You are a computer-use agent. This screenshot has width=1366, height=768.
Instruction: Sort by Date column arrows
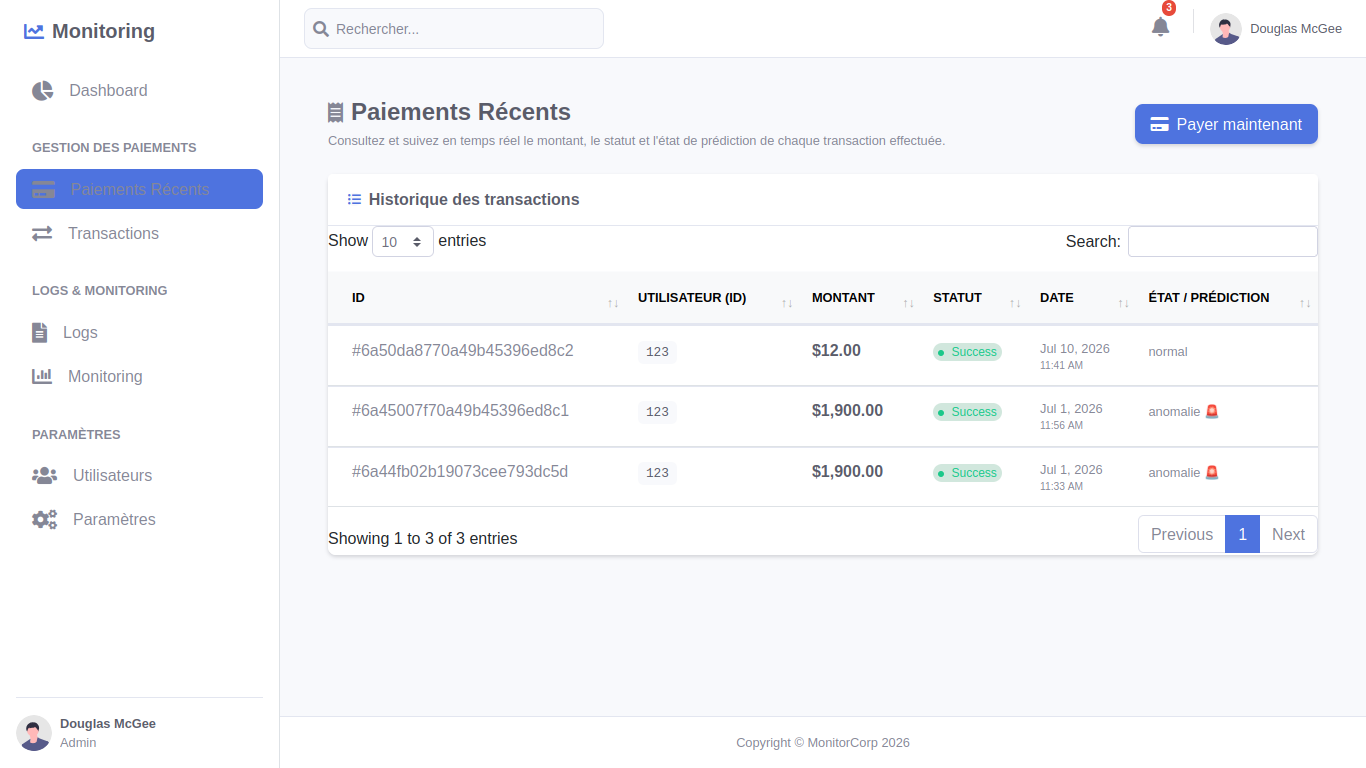[x=1123, y=303]
